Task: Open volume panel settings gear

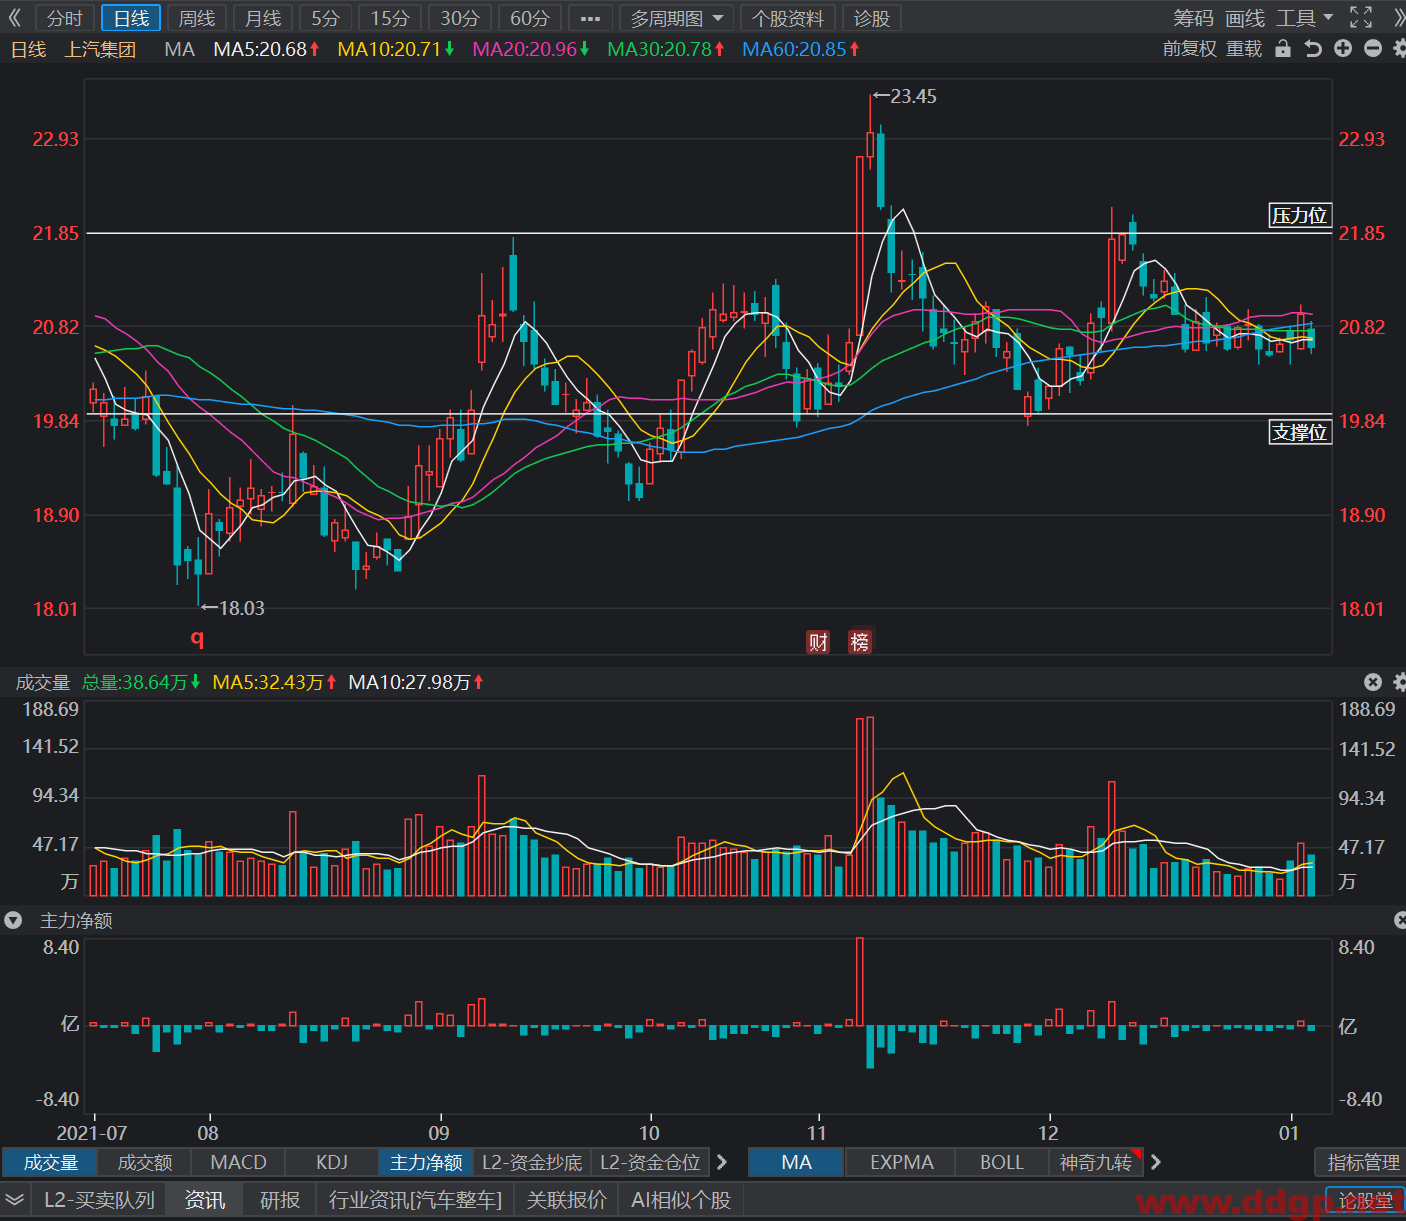Action: [x=1399, y=682]
